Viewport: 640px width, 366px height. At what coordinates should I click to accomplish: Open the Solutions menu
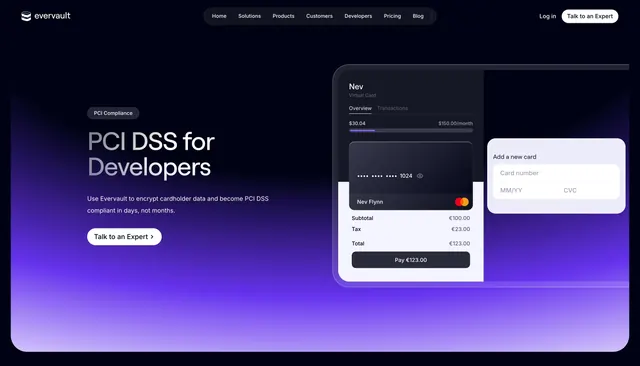[x=249, y=16]
